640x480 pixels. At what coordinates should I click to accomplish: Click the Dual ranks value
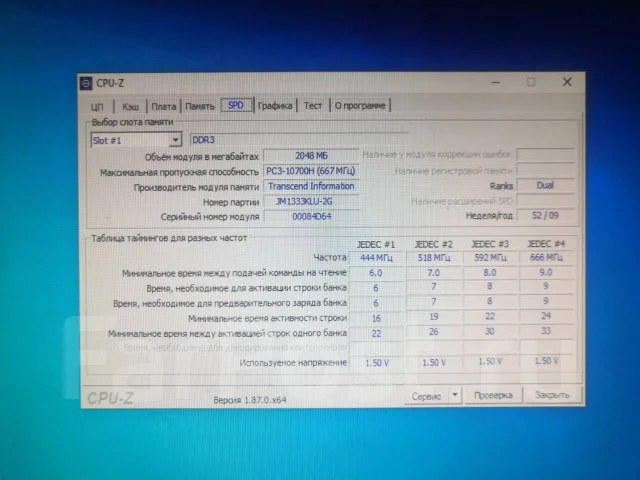(x=545, y=185)
